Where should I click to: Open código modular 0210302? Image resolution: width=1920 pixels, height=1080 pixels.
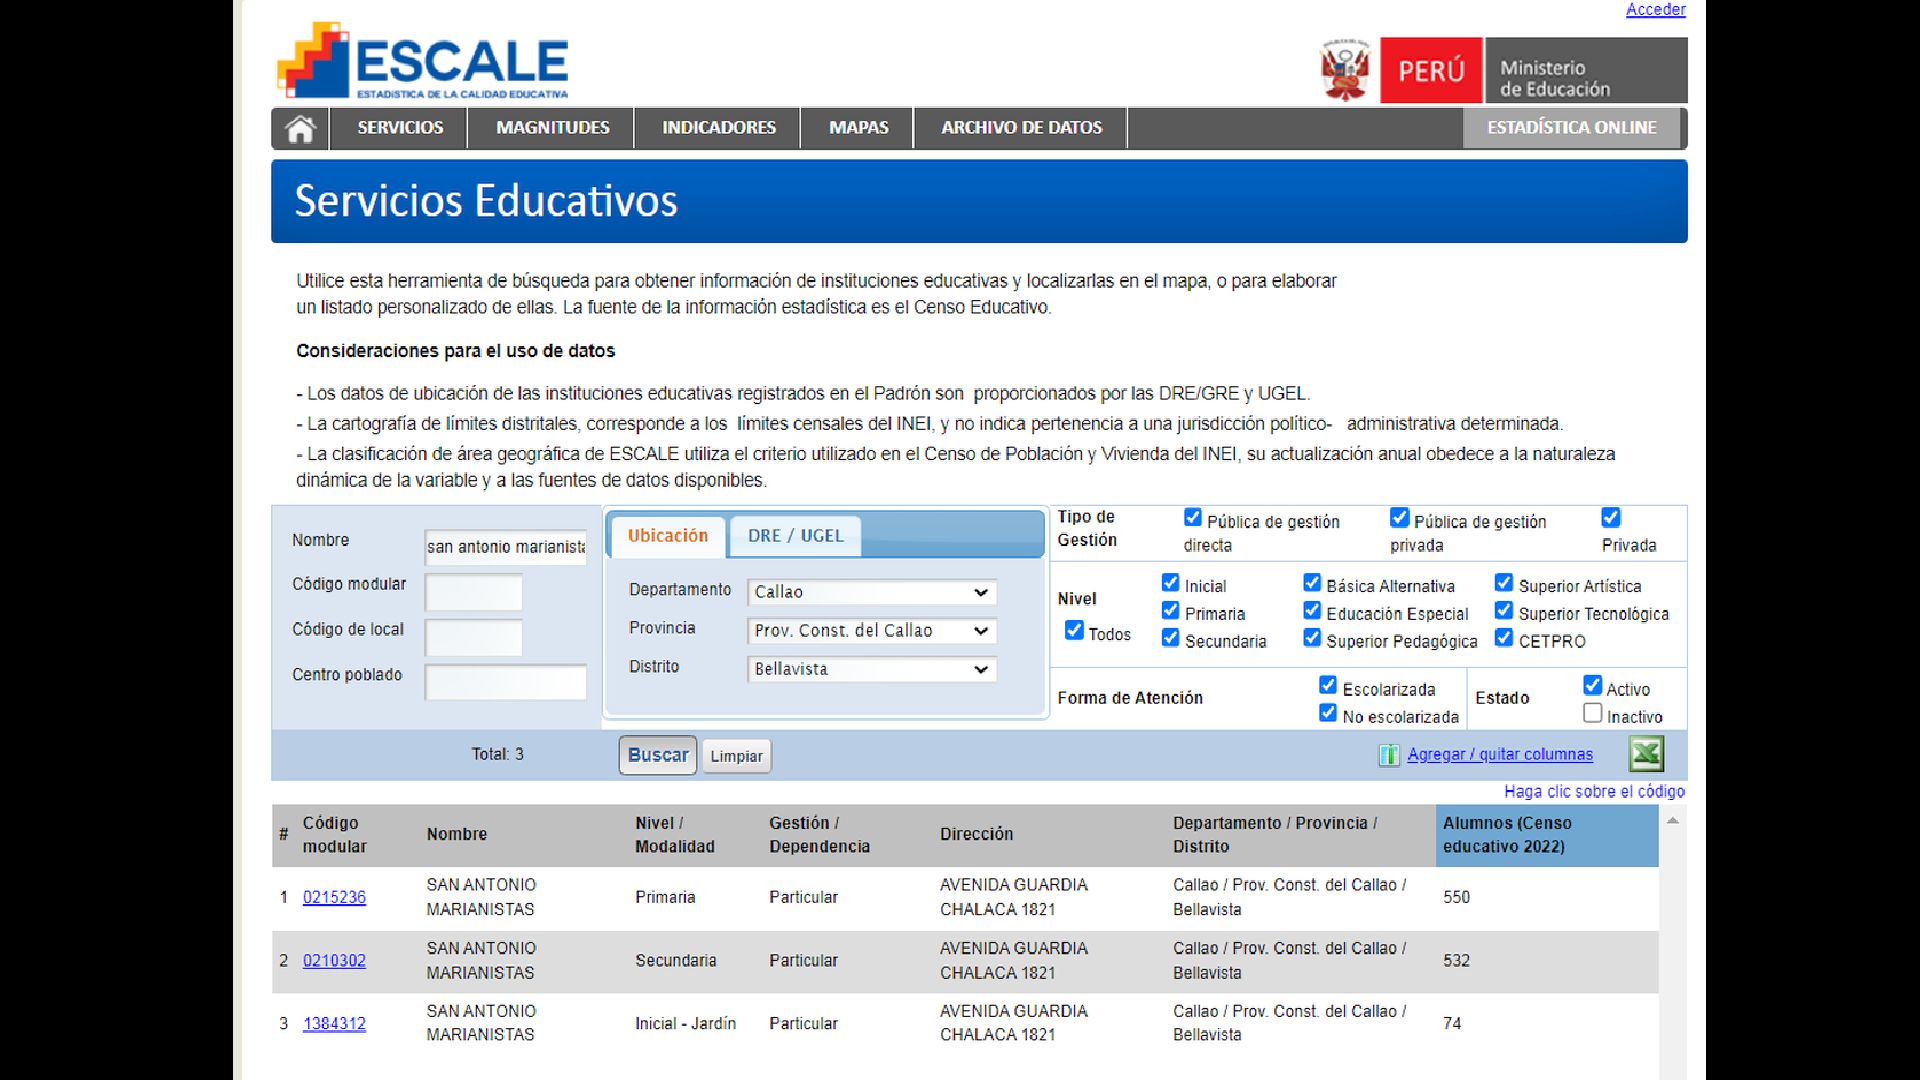point(334,960)
